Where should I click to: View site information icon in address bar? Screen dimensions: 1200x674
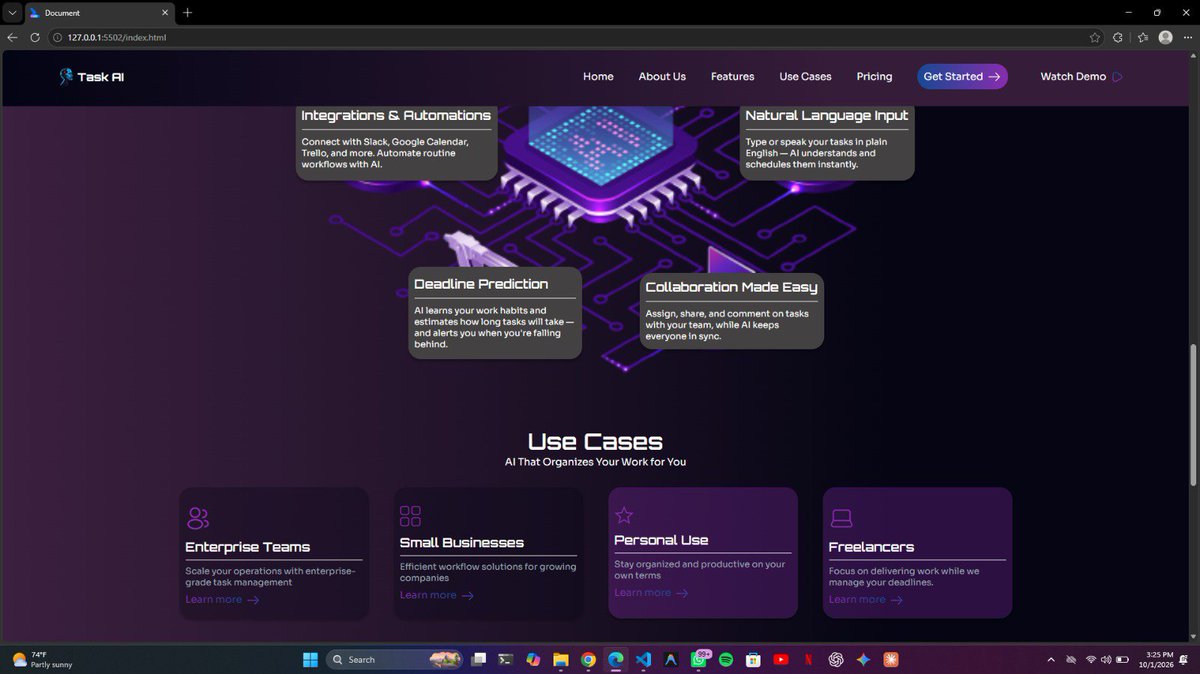point(58,37)
